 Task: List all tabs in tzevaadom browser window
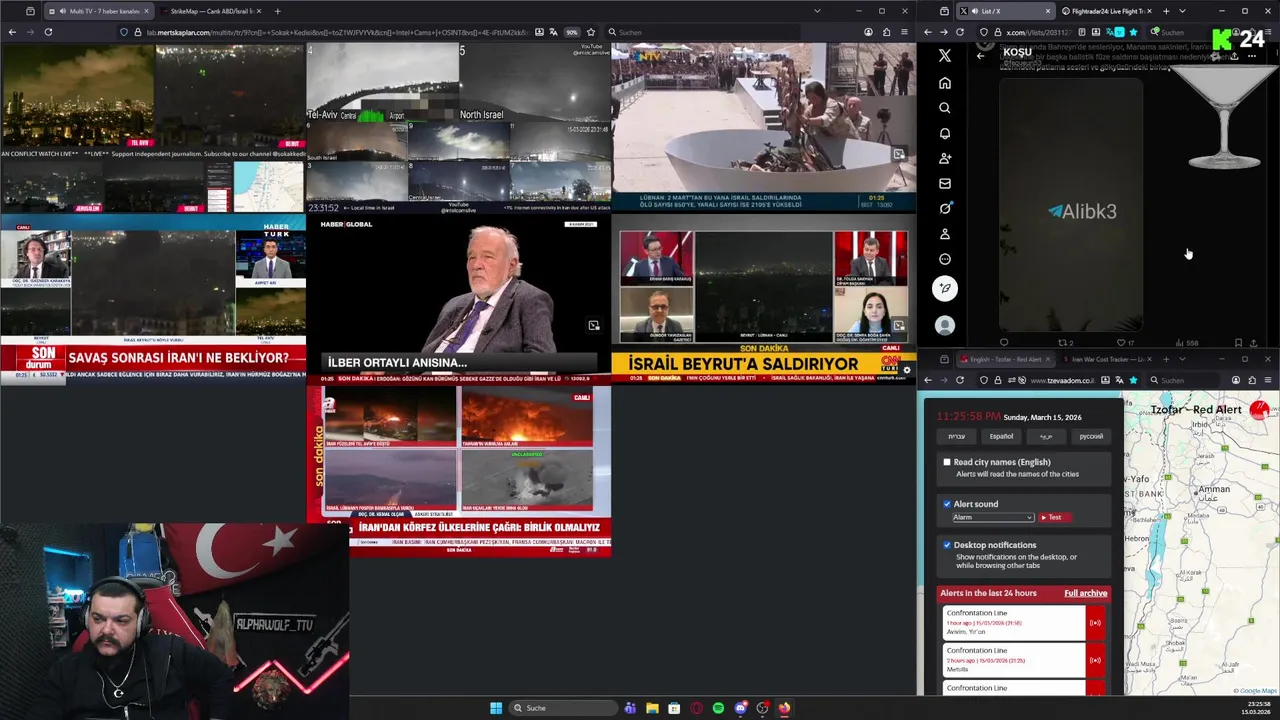point(1182,359)
